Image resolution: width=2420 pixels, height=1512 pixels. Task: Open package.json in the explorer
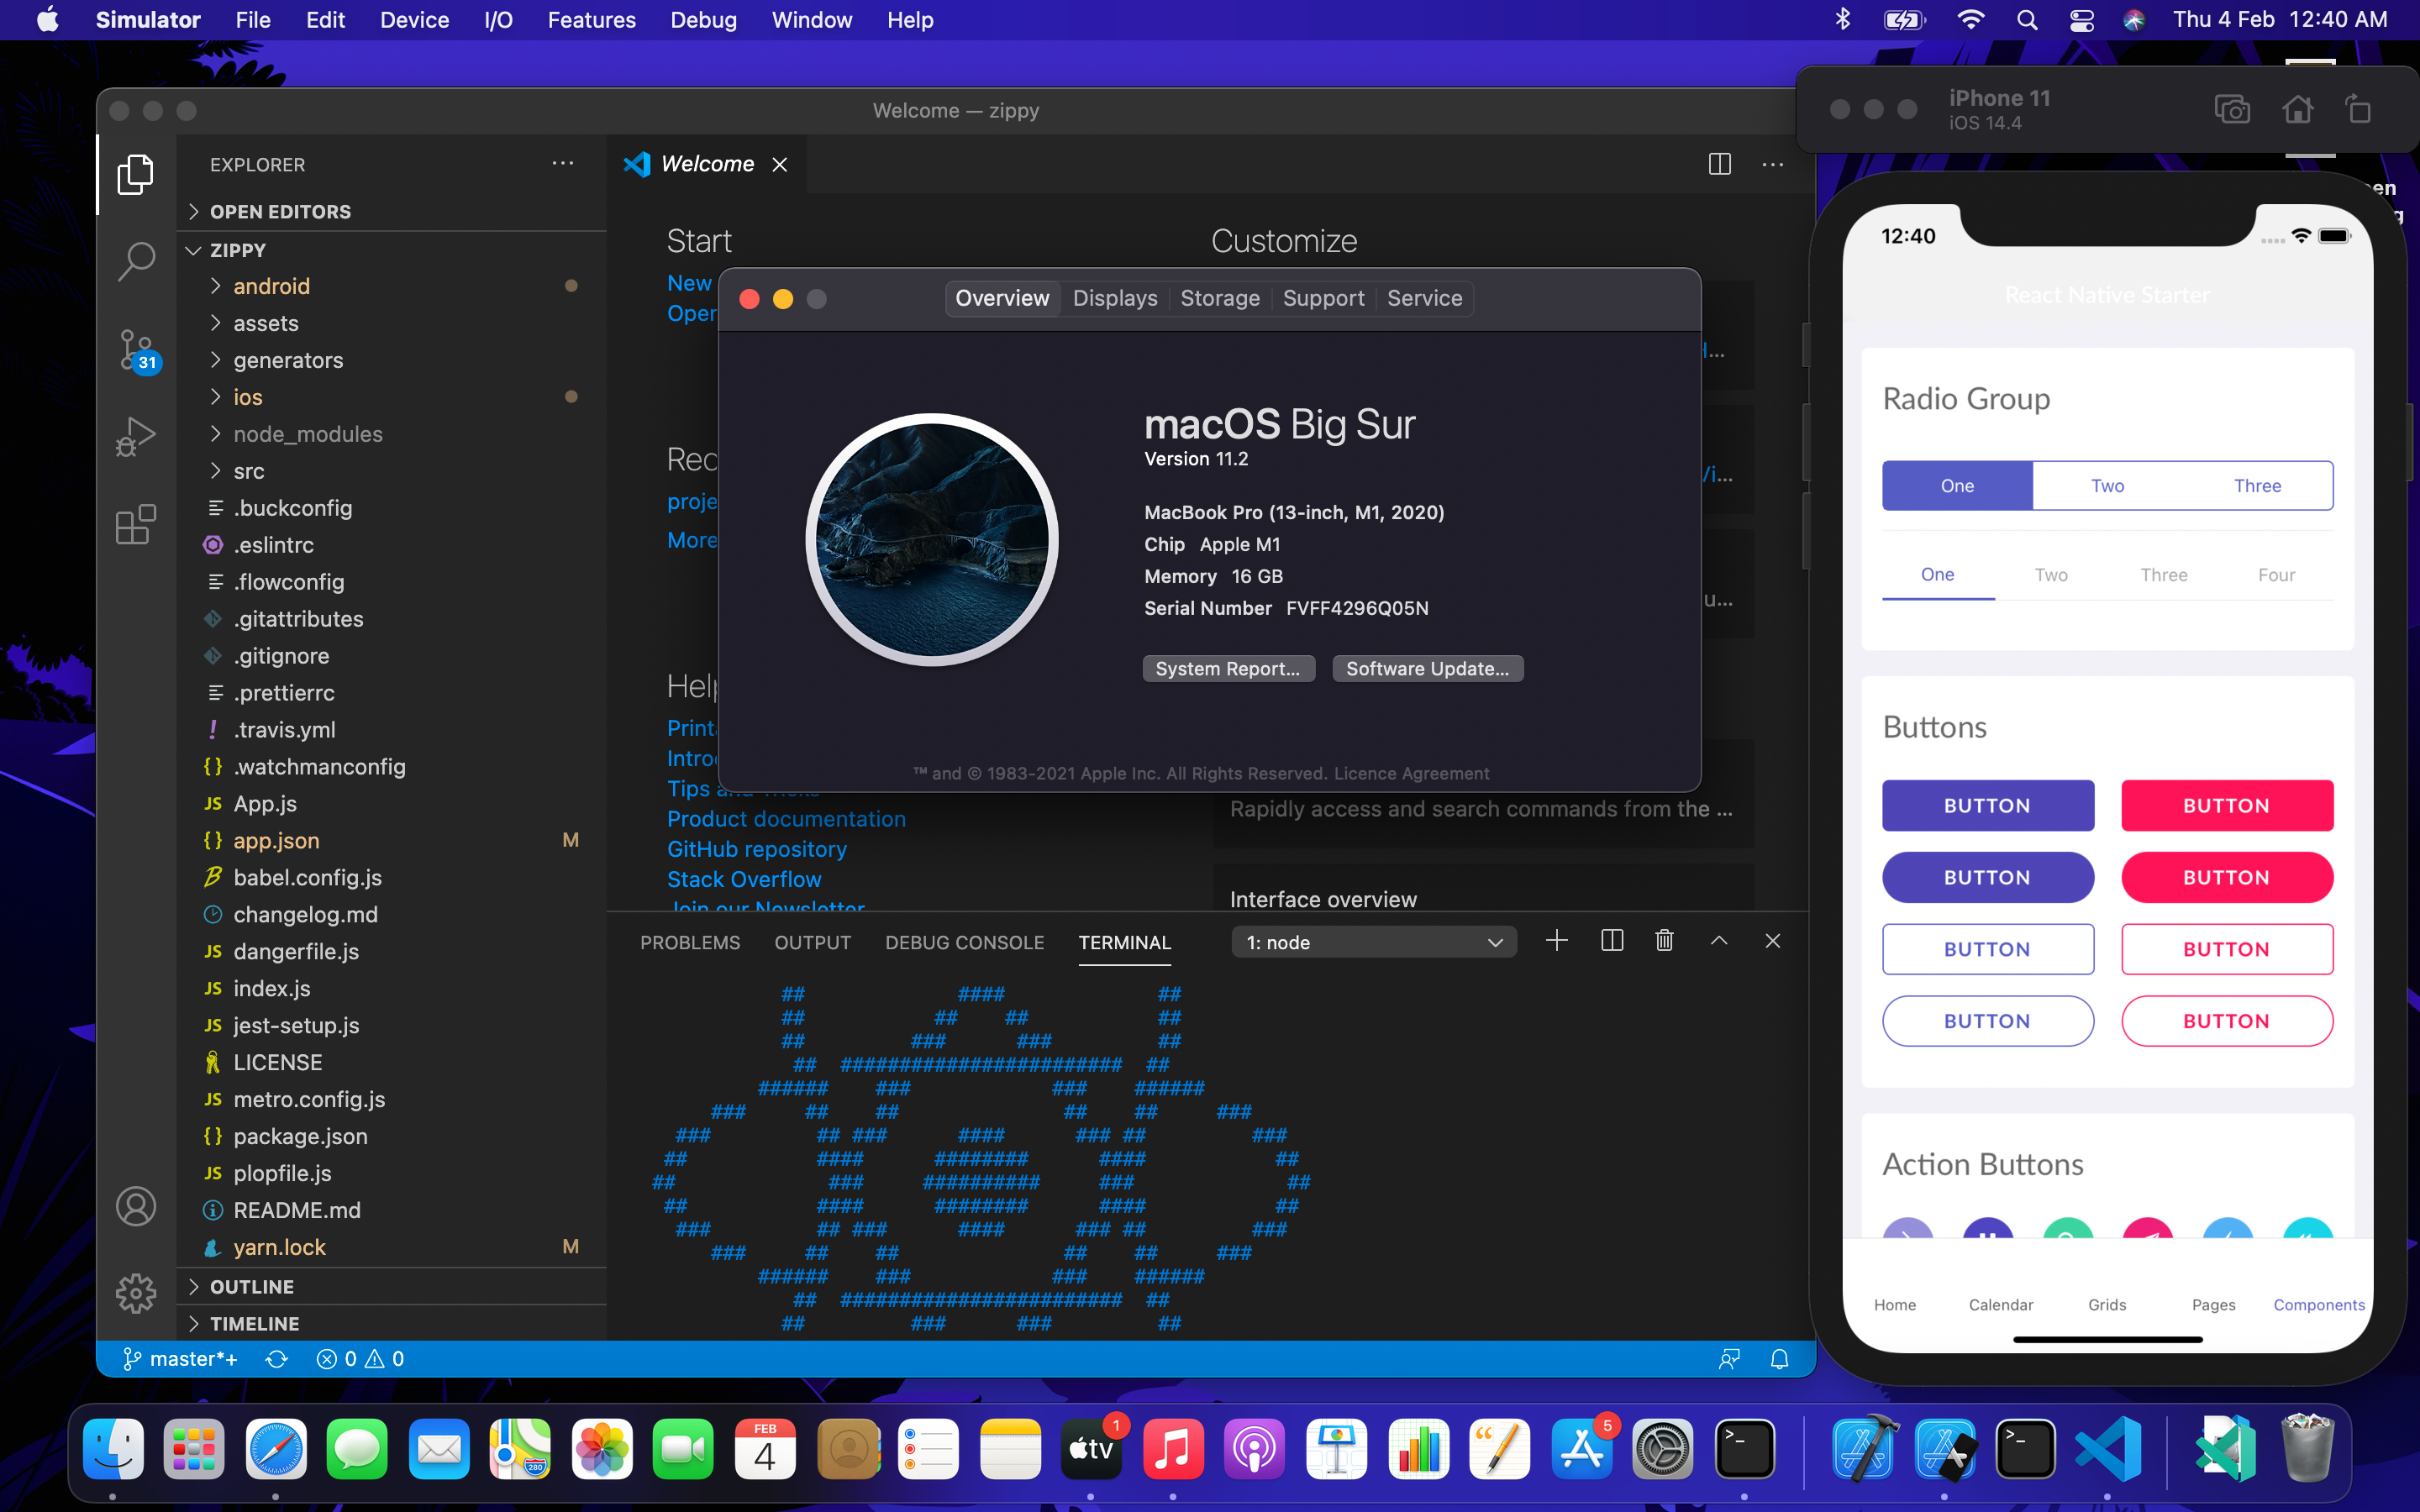[300, 1136]
